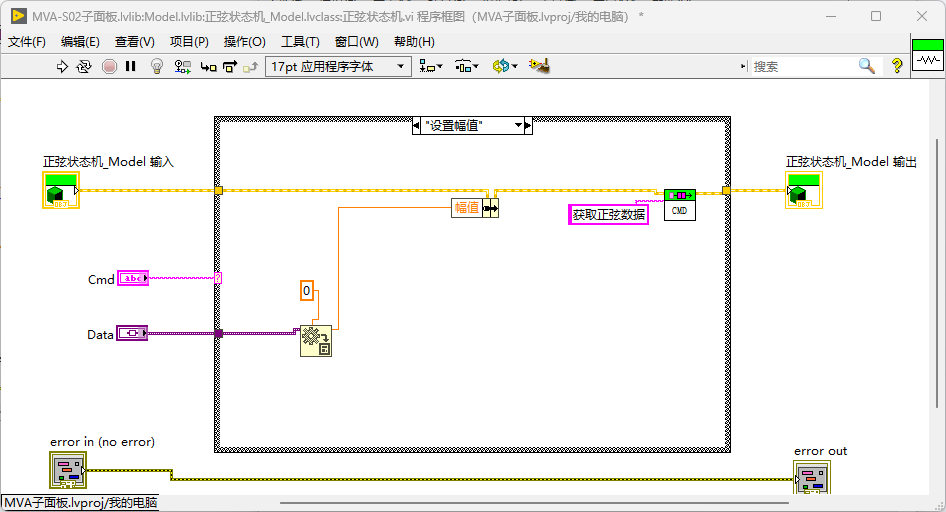The width and height of the screenshot is (946, 512).
Task: Open the Align Objects dropdown
Action: 431,66
